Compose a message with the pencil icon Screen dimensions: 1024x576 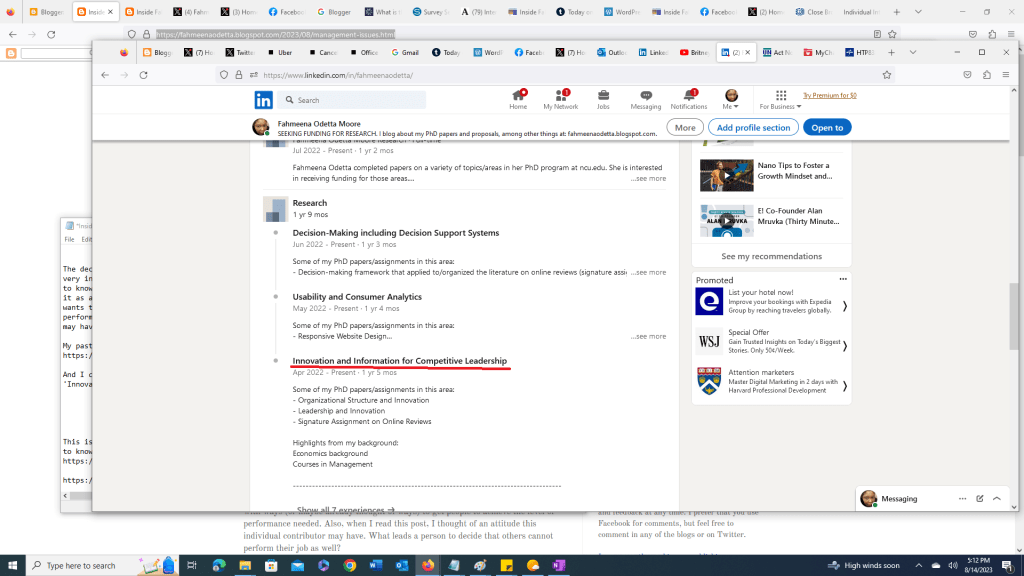978,498
